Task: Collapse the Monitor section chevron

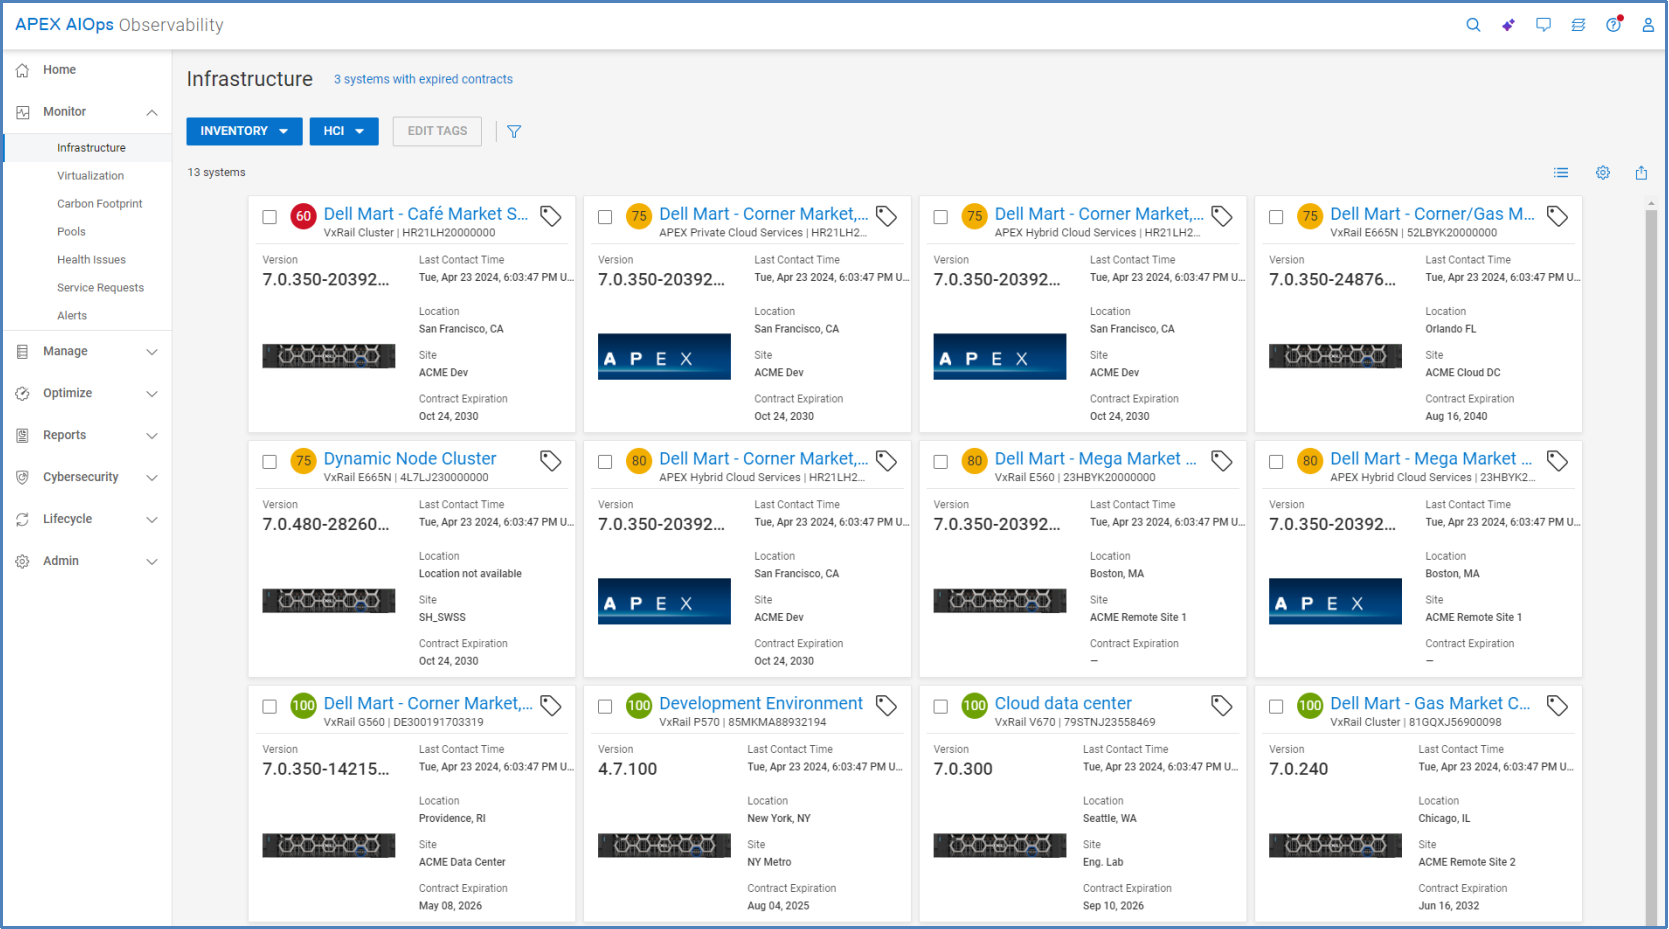Action: pyautogui.click(x=152, y=112)
